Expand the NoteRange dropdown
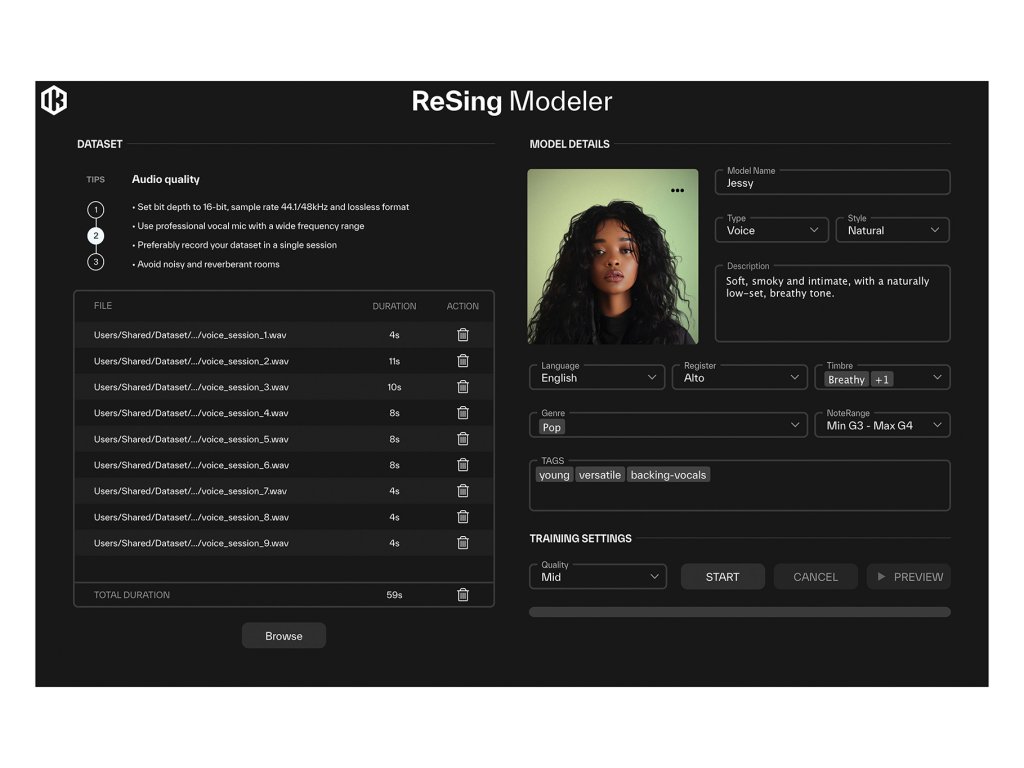This screenshot has width=1024, height=768. coord(882,425)
